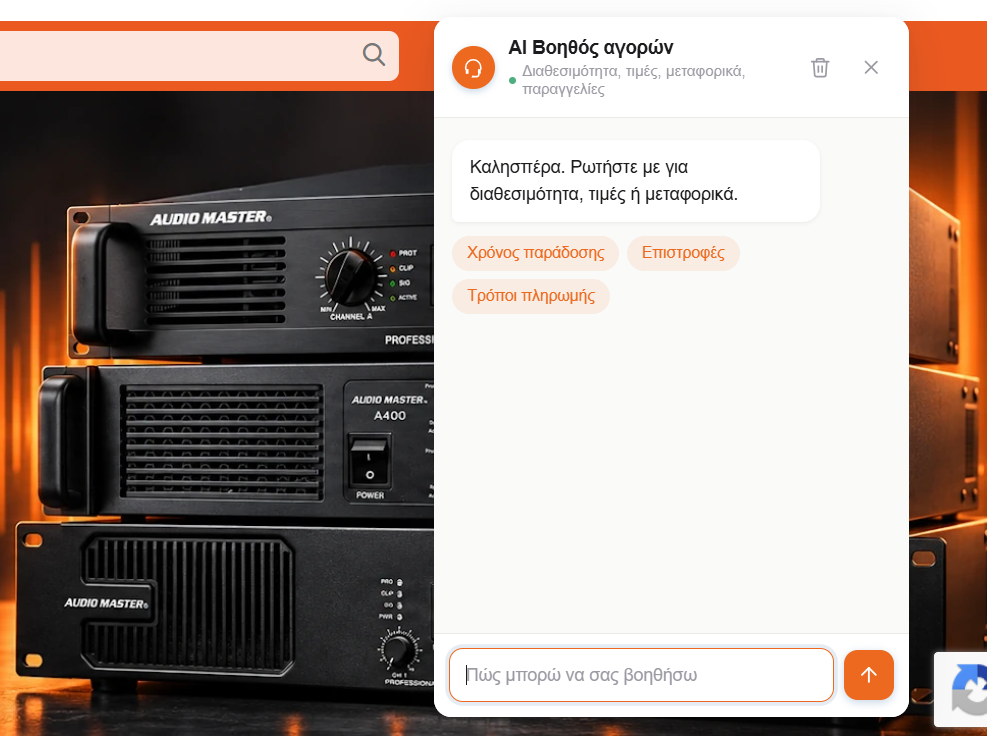The height and width of the screenshot is (736, 987).
Task: Click the Καλησπέρα greeting message bubble
Action: pyautogui.click(x=636, y=181)
